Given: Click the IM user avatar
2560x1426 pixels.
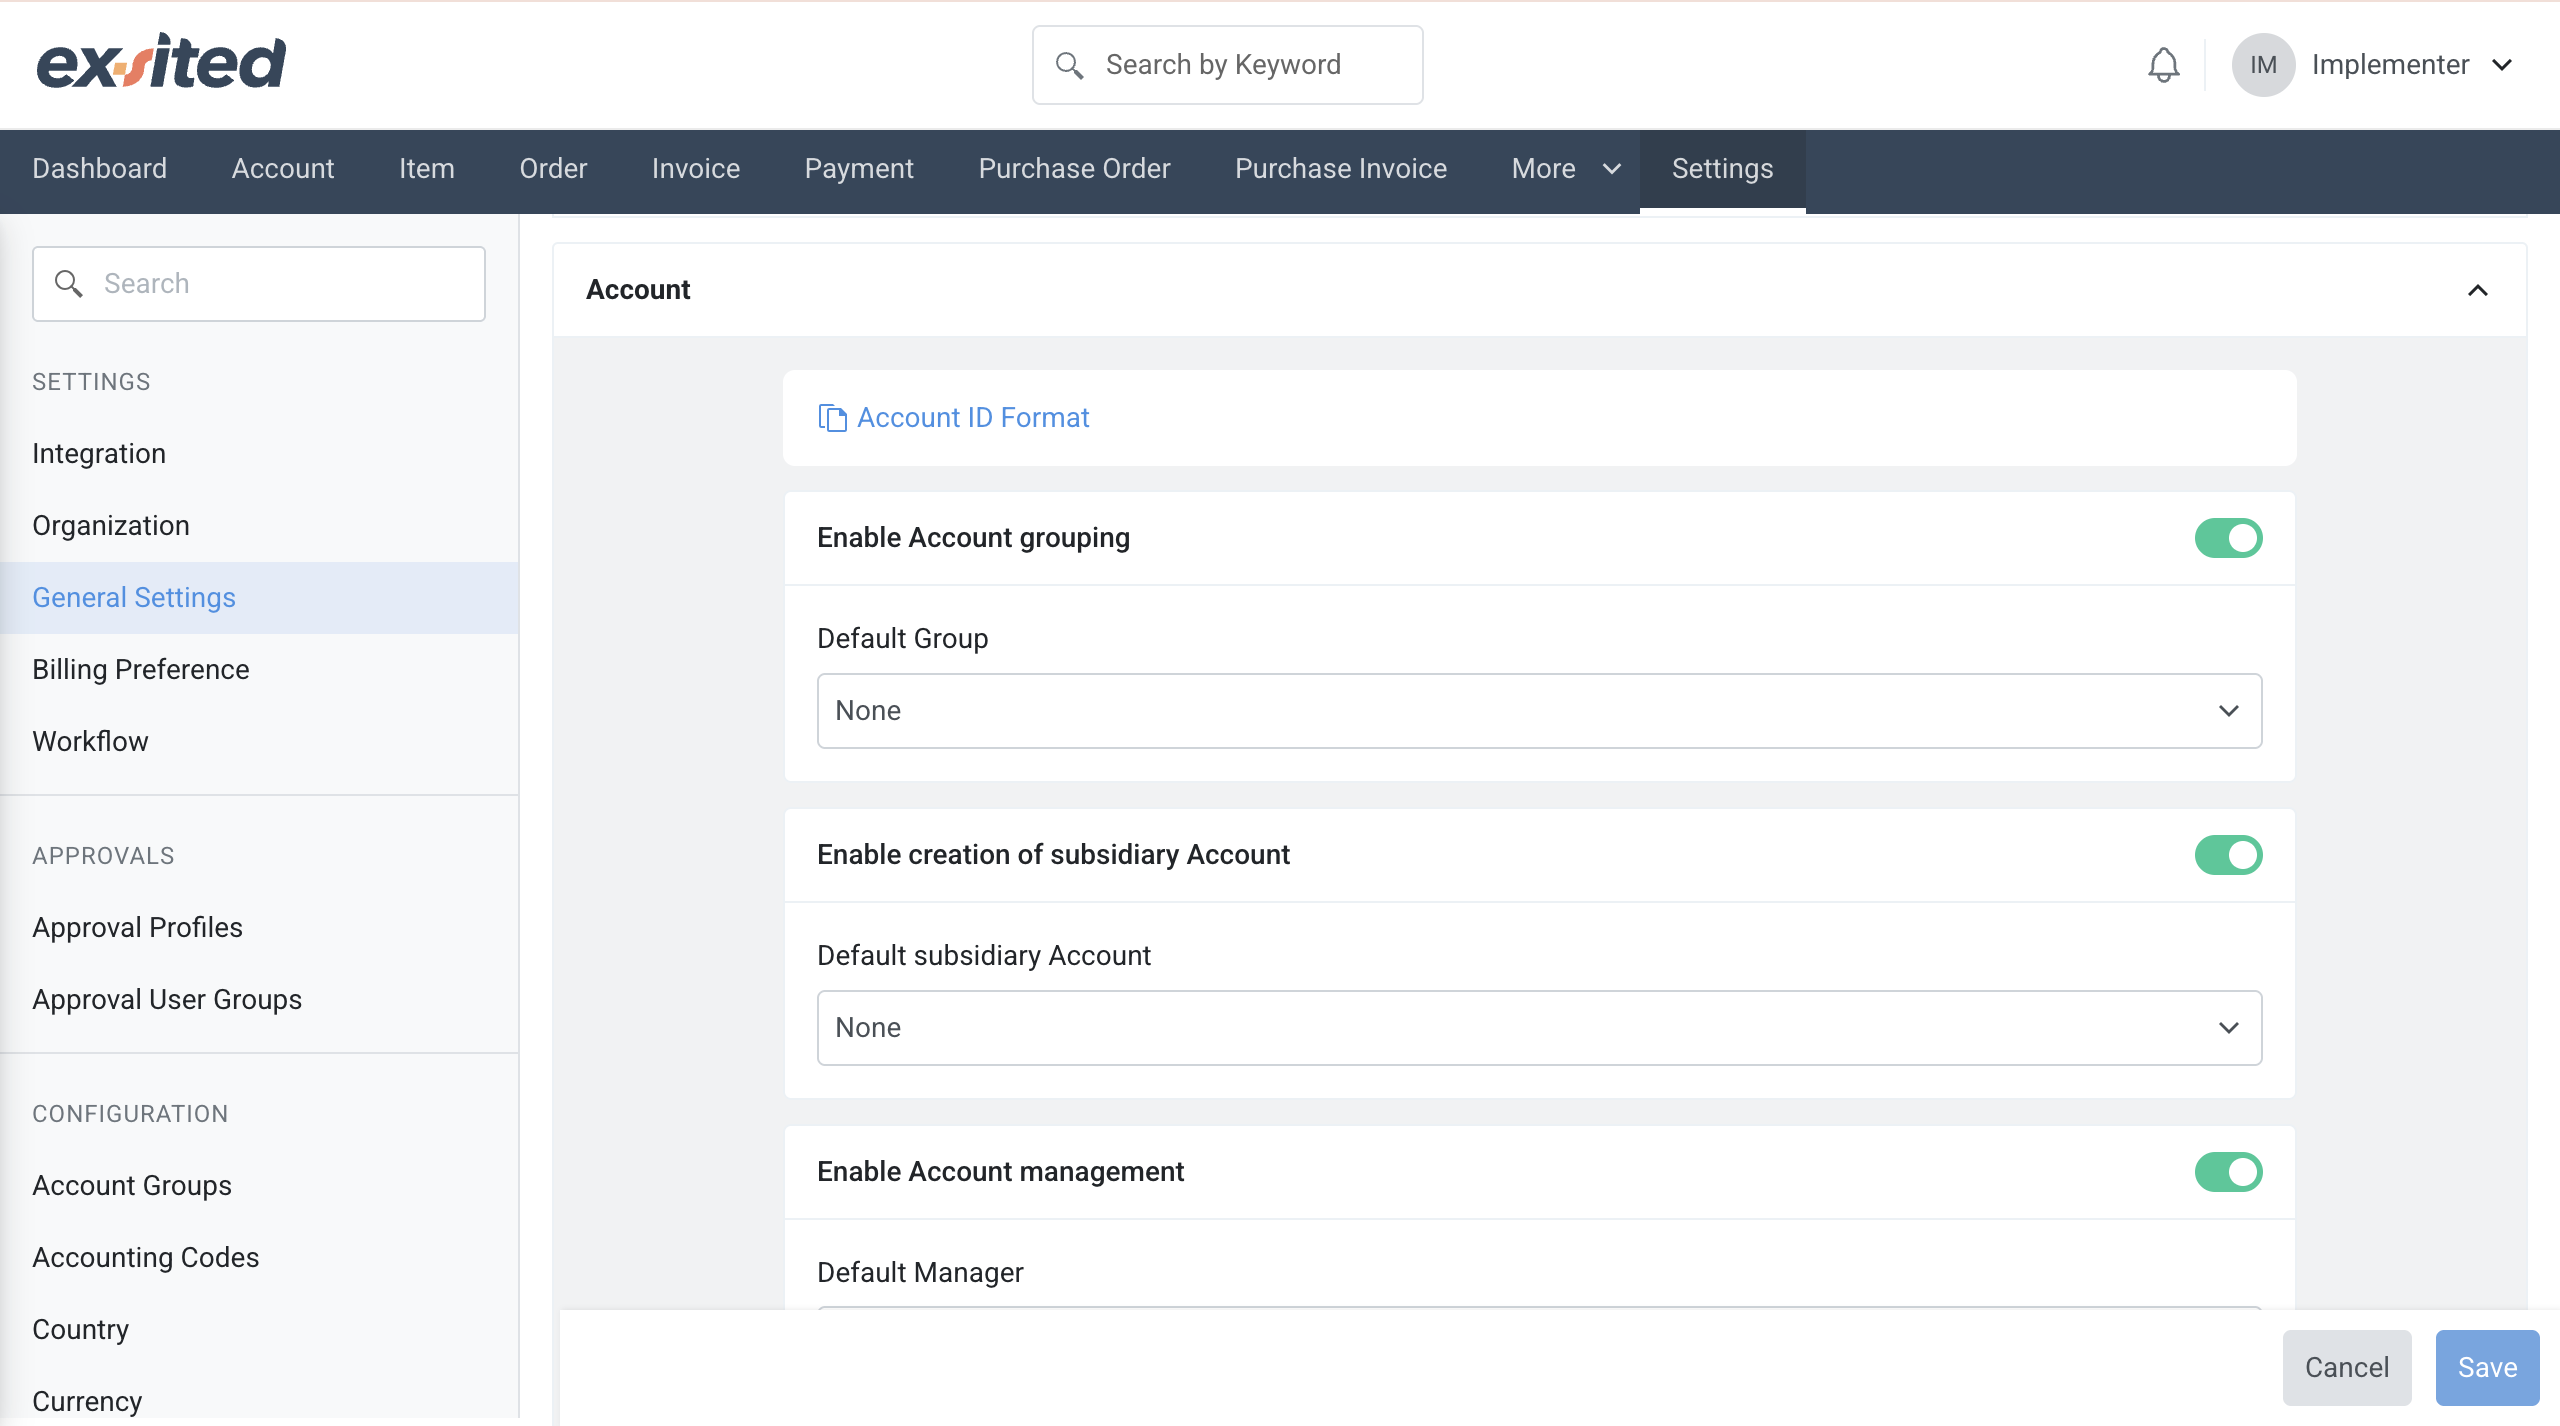Looking at the screenshot, I should (x=2263, y=65).
